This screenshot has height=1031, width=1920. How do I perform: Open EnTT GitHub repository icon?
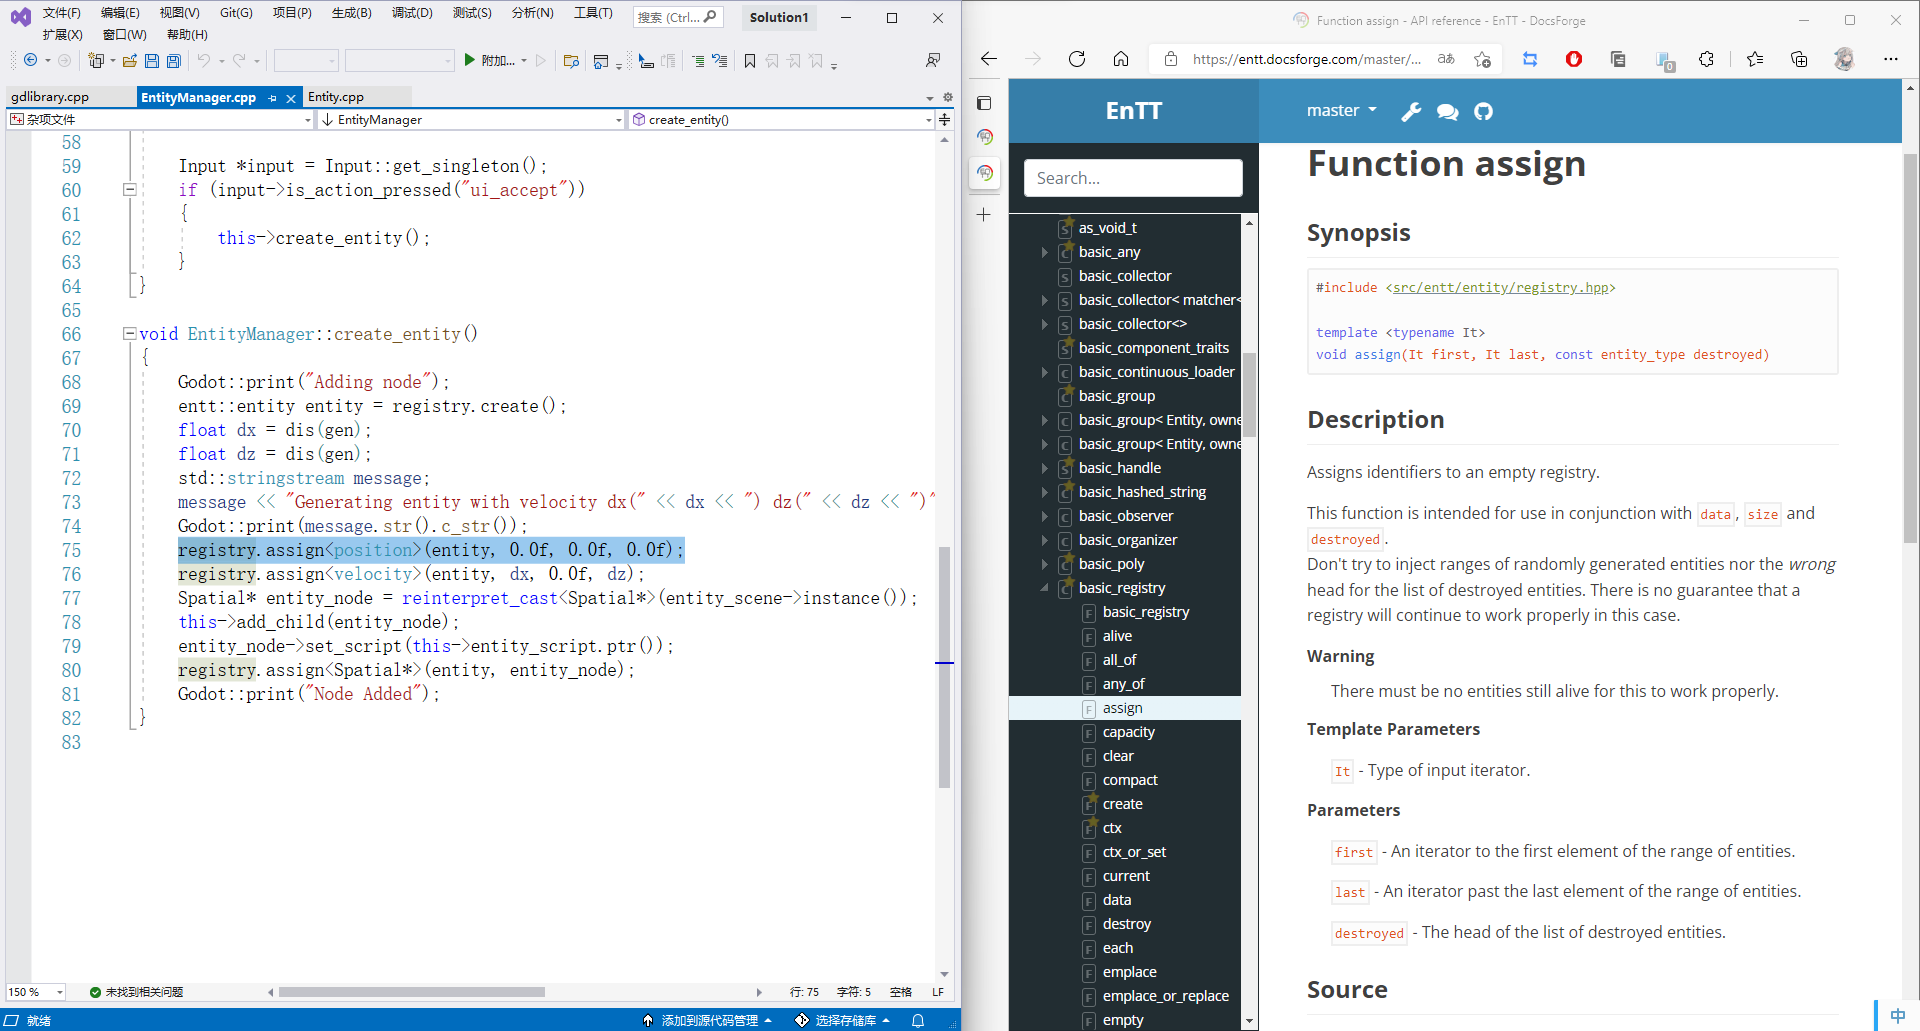[1483, 111]
